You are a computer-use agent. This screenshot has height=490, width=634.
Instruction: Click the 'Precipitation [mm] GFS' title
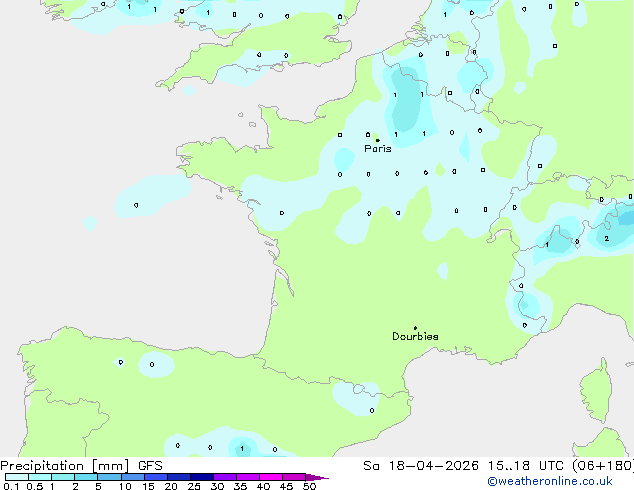[x=81, y=466]
